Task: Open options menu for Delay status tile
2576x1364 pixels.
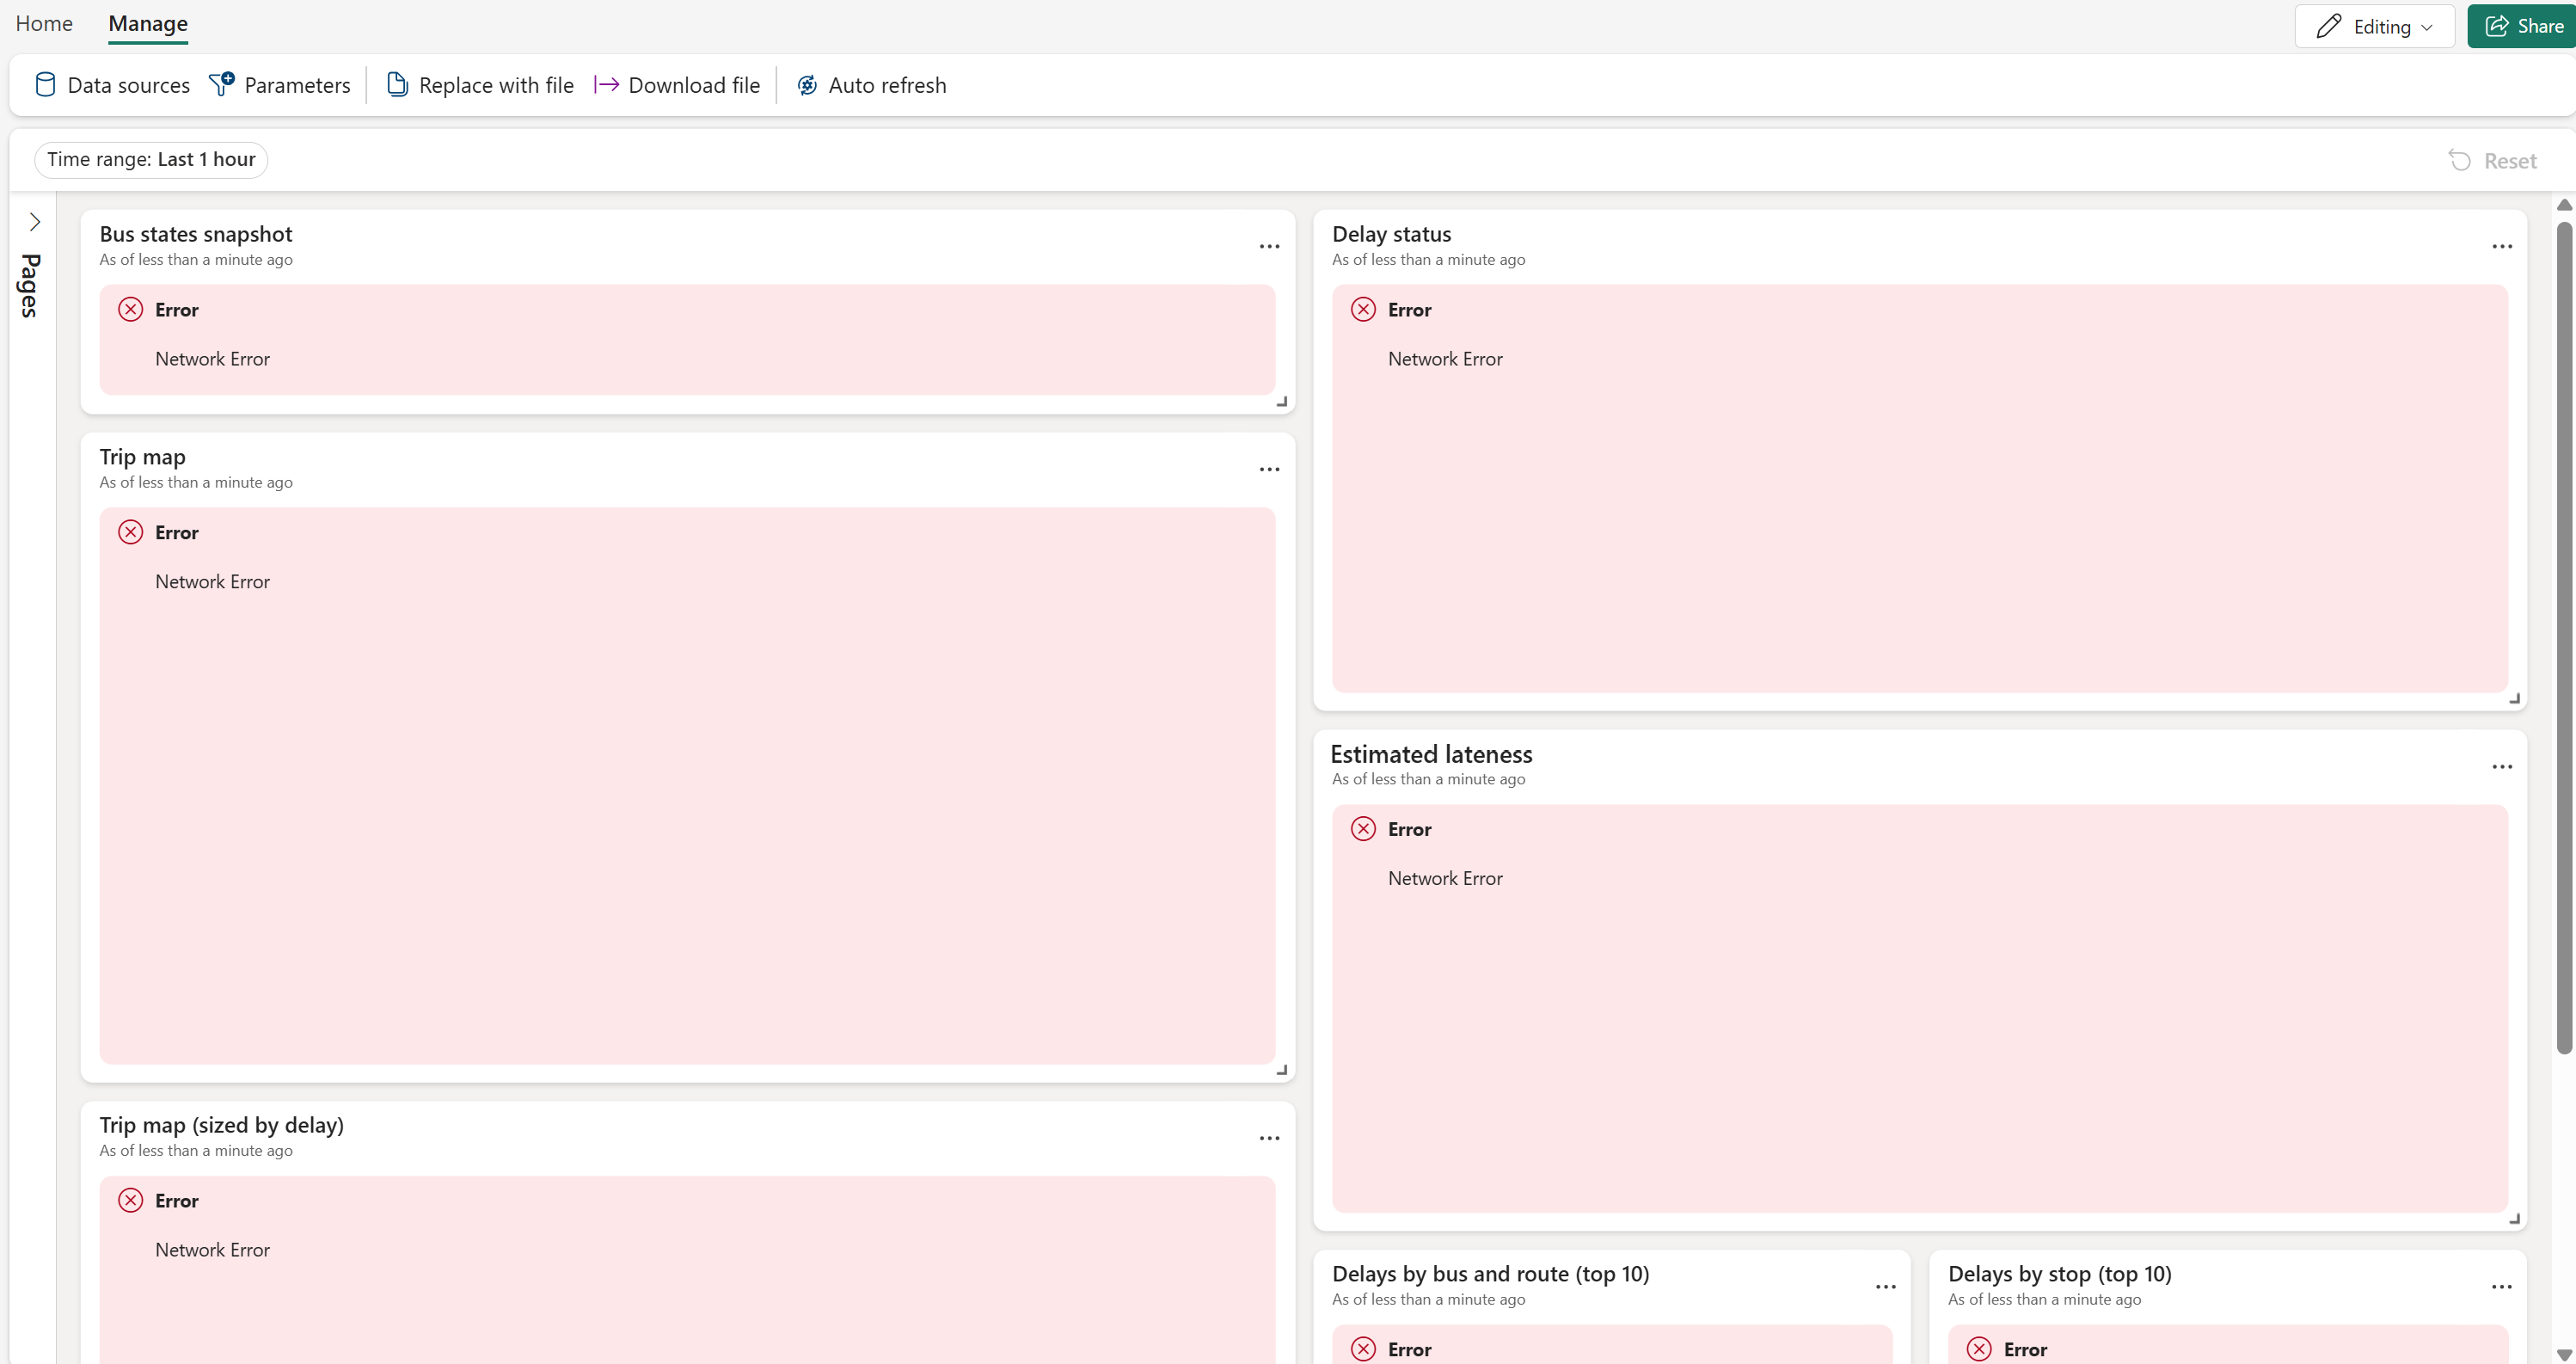Action: (2501, 246)
